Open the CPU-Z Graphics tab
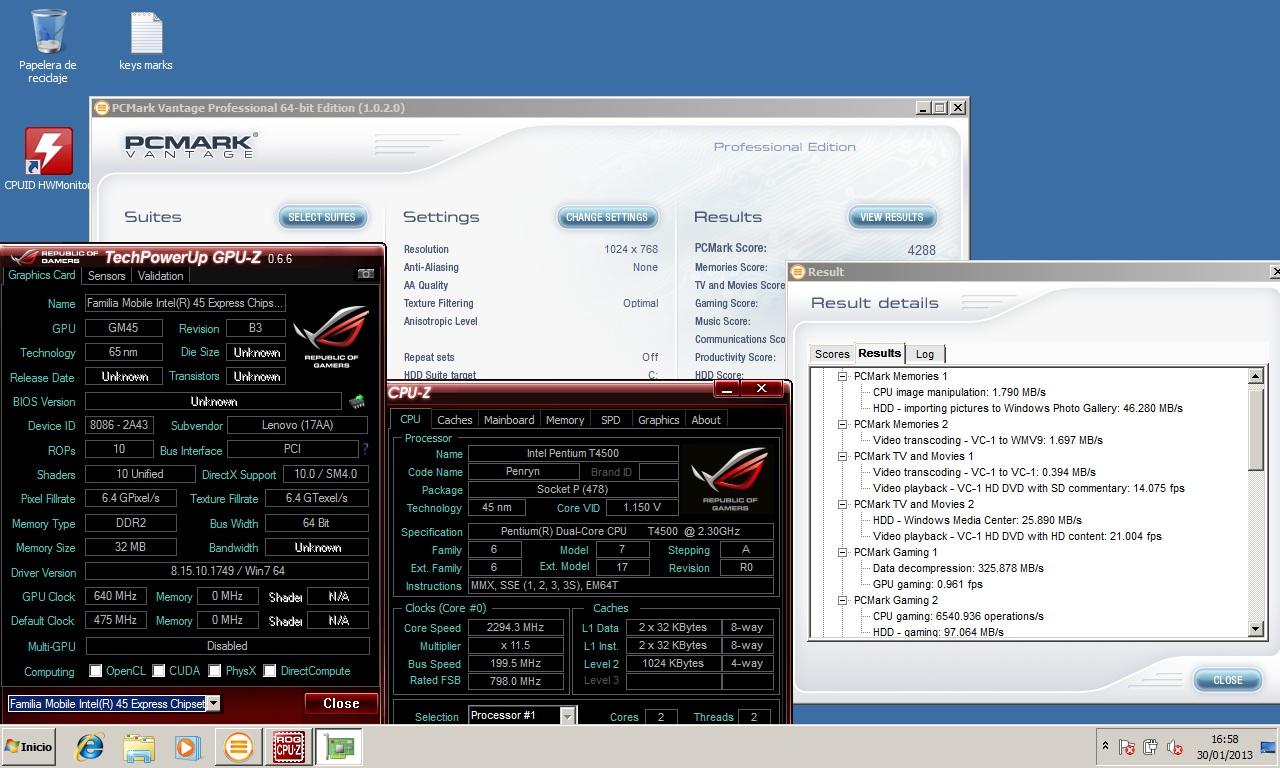Image resolution: width=1280 pixels, height=768 pixels. pos(658,420)
